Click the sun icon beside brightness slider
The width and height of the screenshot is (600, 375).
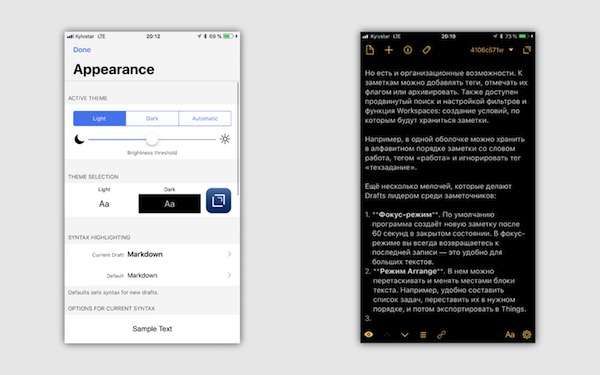tap(225, 139)
